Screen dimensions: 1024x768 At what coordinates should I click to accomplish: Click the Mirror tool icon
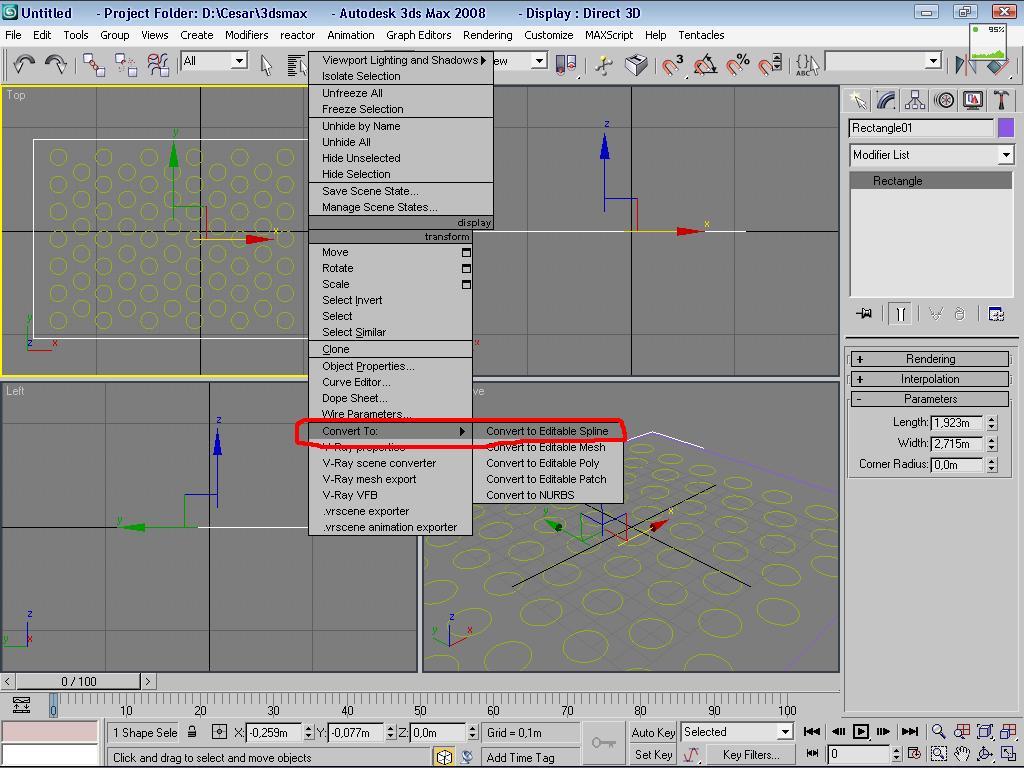[965, 65]
